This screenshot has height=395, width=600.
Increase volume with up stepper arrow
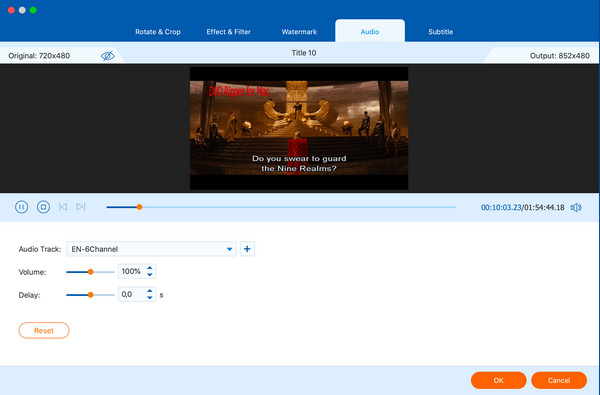click(150, 268)
